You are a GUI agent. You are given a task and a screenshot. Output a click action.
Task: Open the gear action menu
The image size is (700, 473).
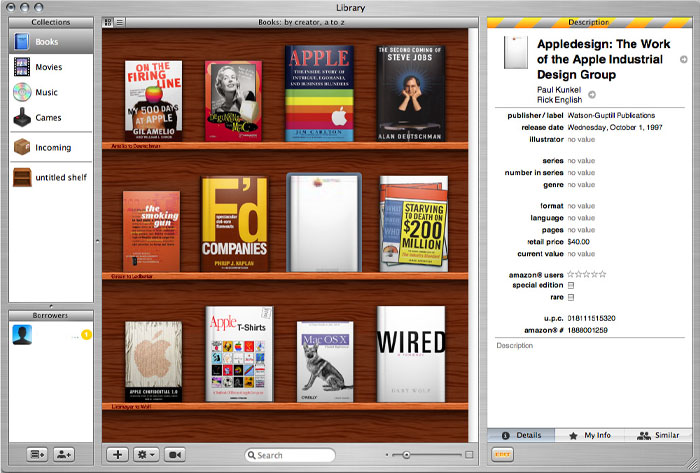(x=146, y=454)
